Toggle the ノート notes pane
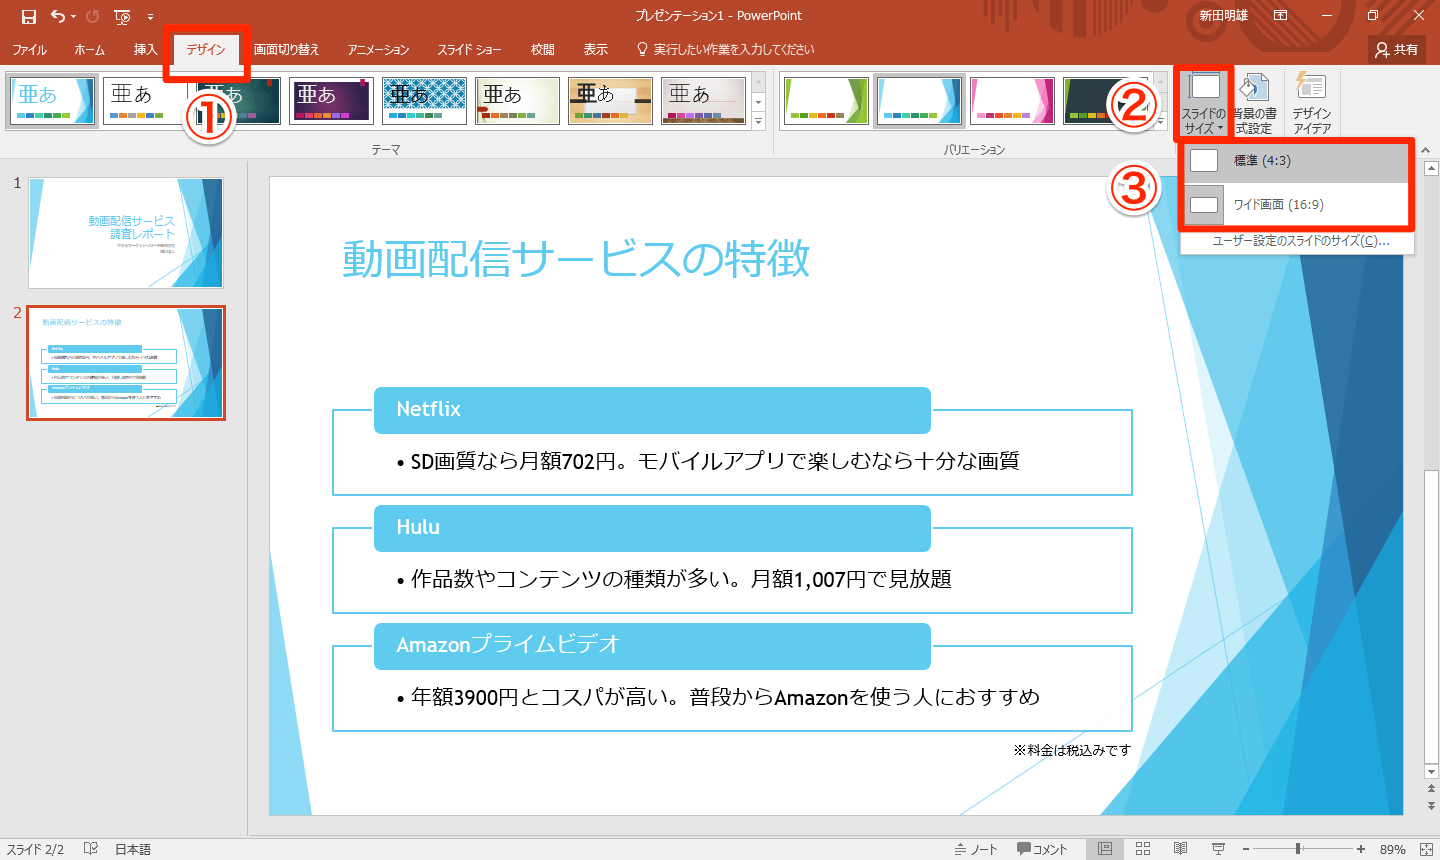This screenshot has width=1440, height=860. pos(976,849)
